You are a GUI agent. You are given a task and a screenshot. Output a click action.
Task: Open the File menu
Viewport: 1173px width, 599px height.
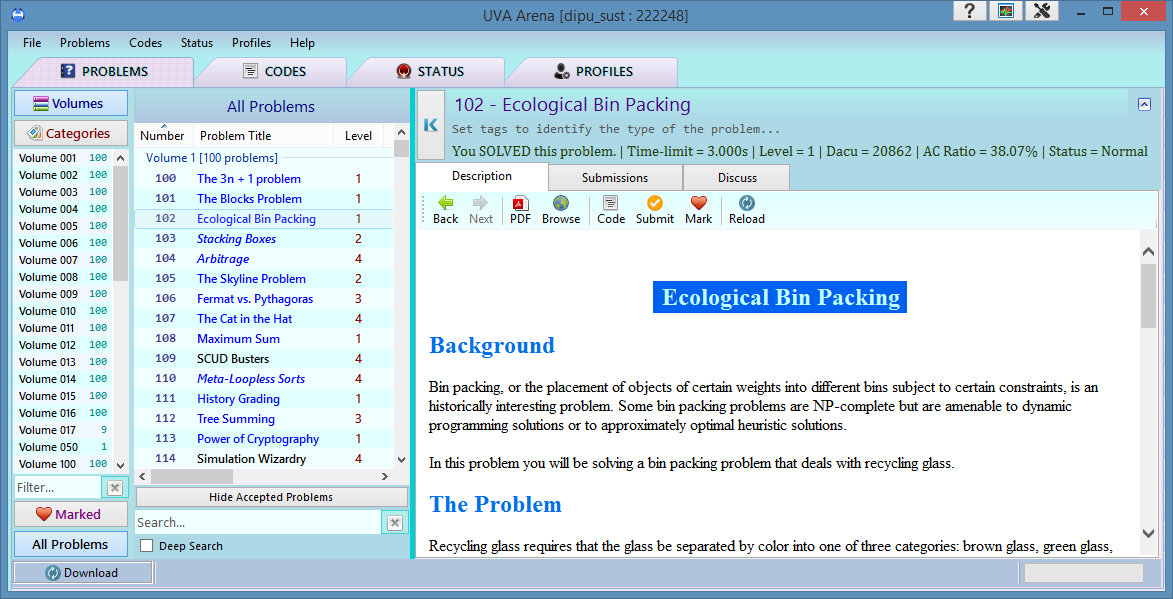pyautogui.click(x=32, y=43)
